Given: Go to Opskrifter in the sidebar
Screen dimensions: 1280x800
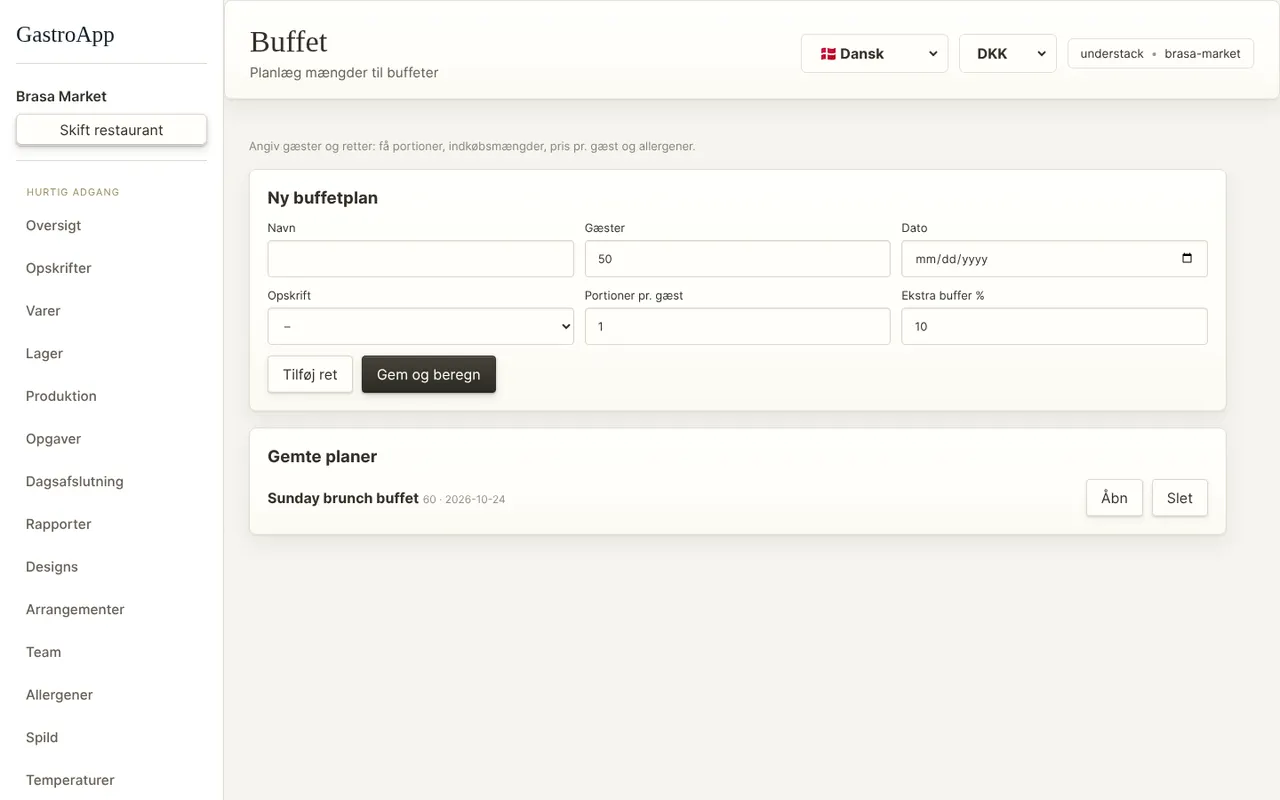Looking at the screenshot, I should (x=59, y=268).
